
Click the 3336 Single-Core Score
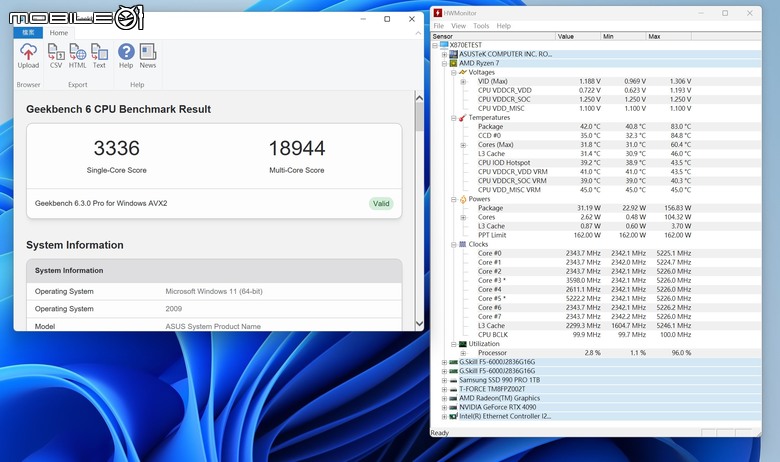116,148
